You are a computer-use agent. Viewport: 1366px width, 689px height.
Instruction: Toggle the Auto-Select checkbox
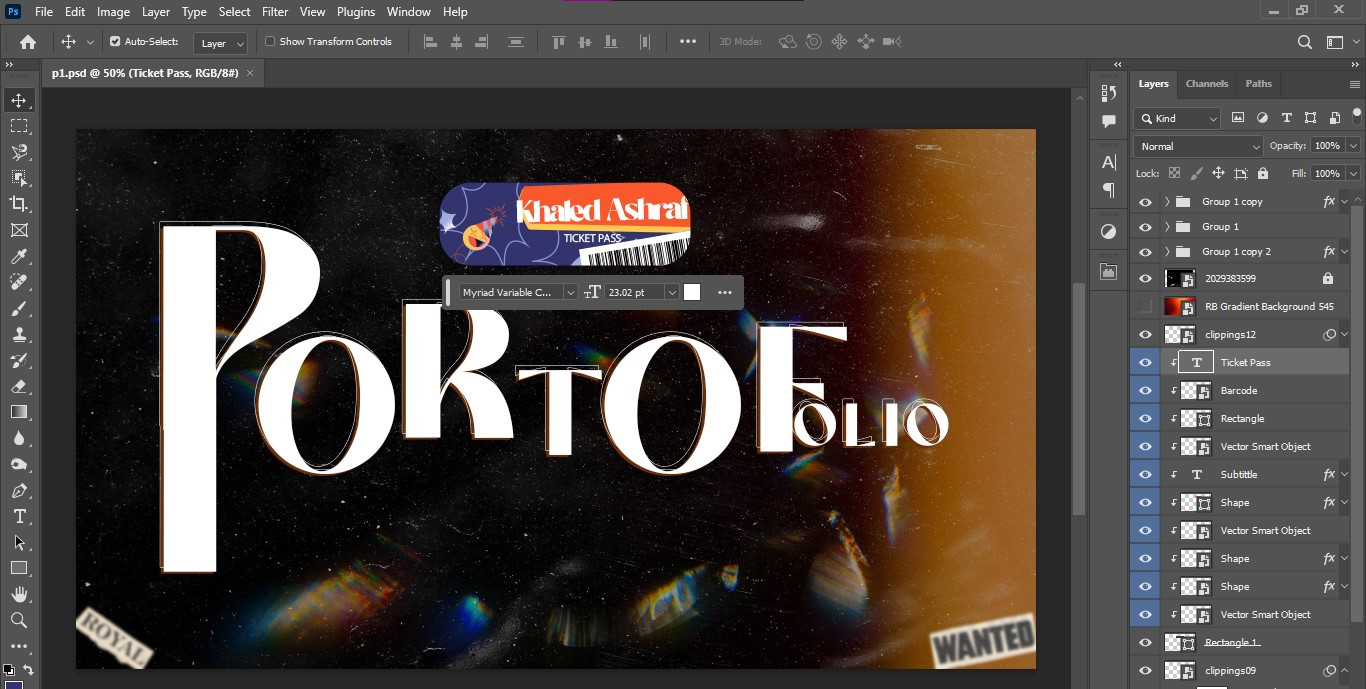coord(115,42)
